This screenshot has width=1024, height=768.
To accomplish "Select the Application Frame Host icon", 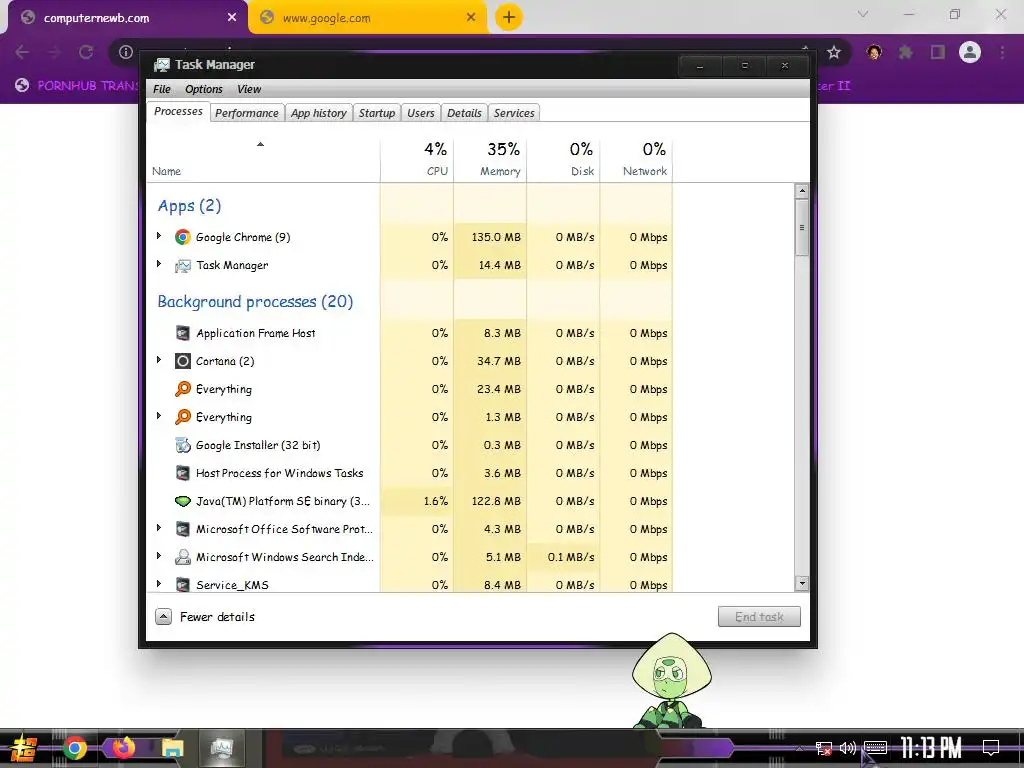I will point(183,333).
